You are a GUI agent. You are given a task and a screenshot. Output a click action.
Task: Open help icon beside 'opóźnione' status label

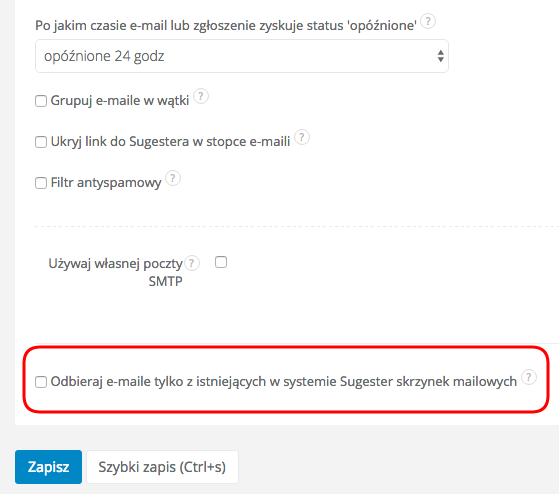pyautogui.click(x=428, y=21)
